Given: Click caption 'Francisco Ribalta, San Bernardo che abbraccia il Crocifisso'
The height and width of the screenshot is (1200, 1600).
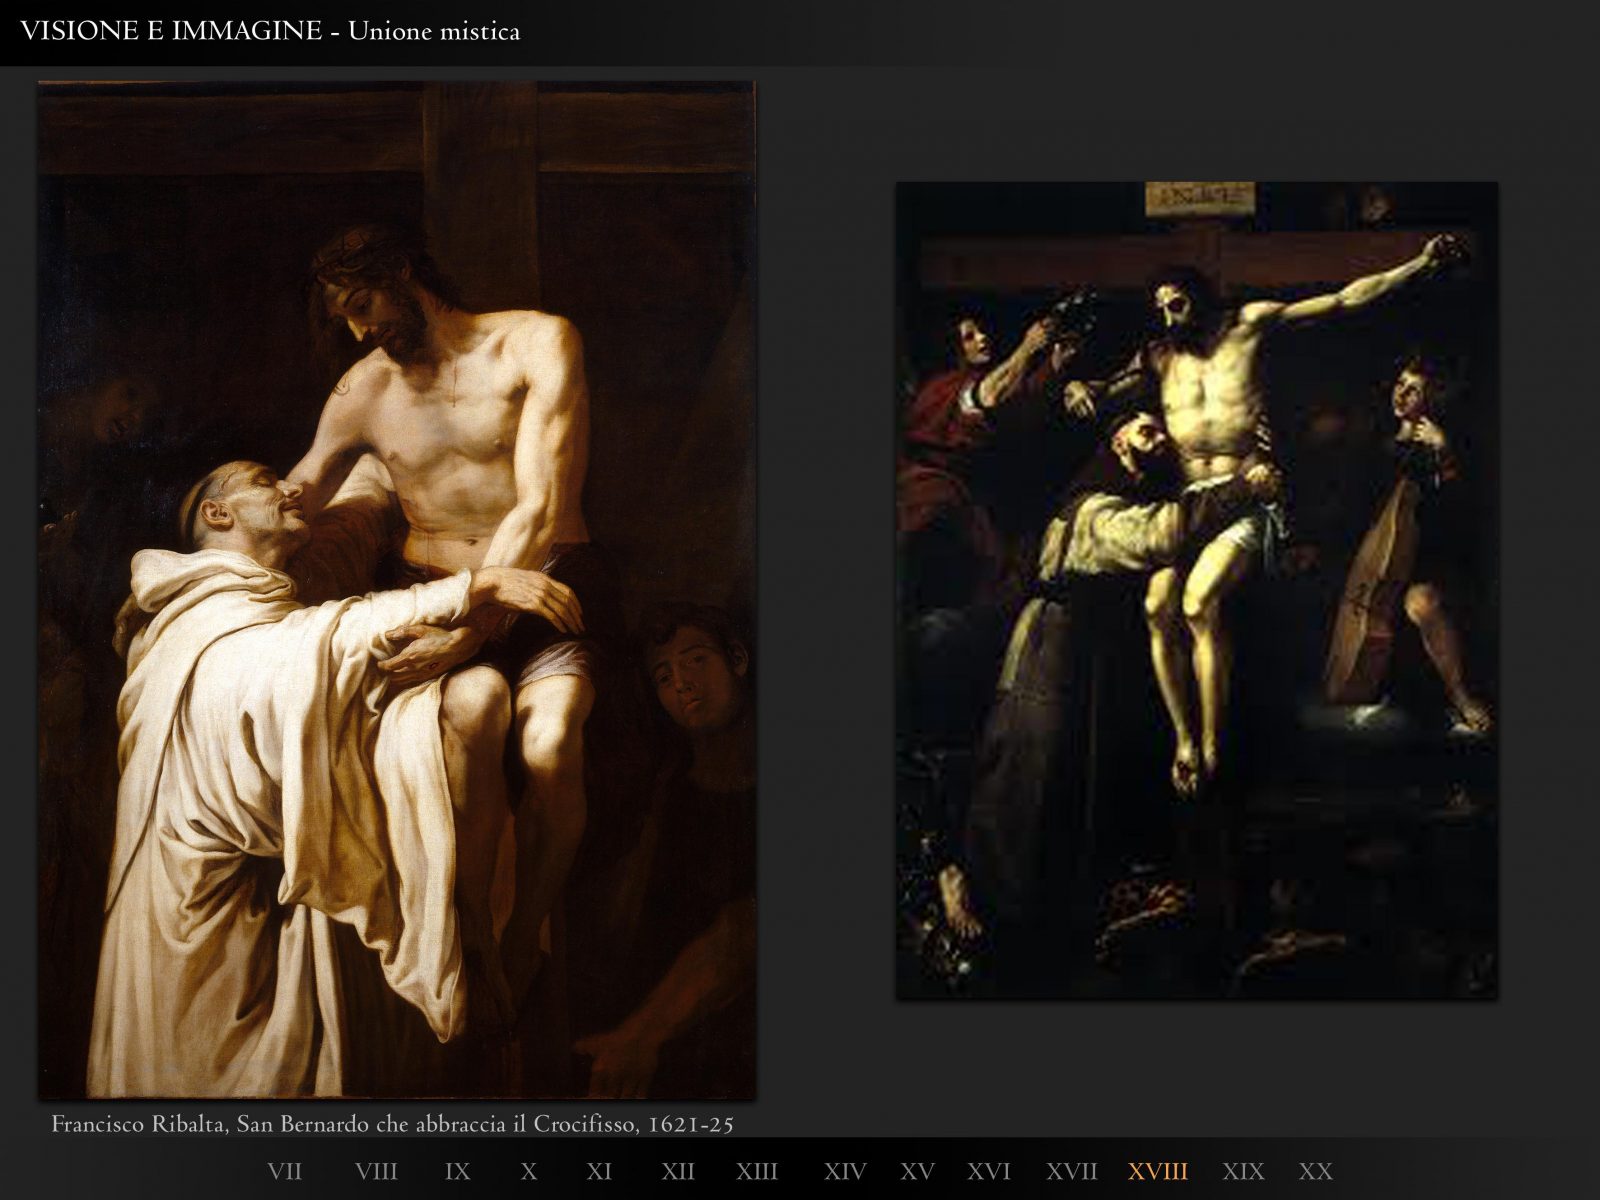Looking at the screenshot, I should tap(344, 1124).
